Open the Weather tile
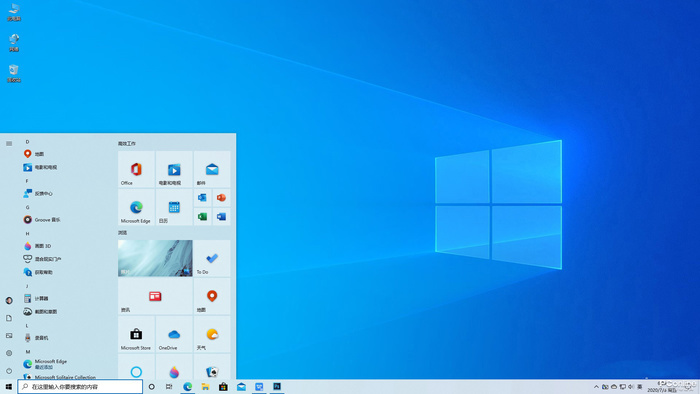 (x=212, y=334)
